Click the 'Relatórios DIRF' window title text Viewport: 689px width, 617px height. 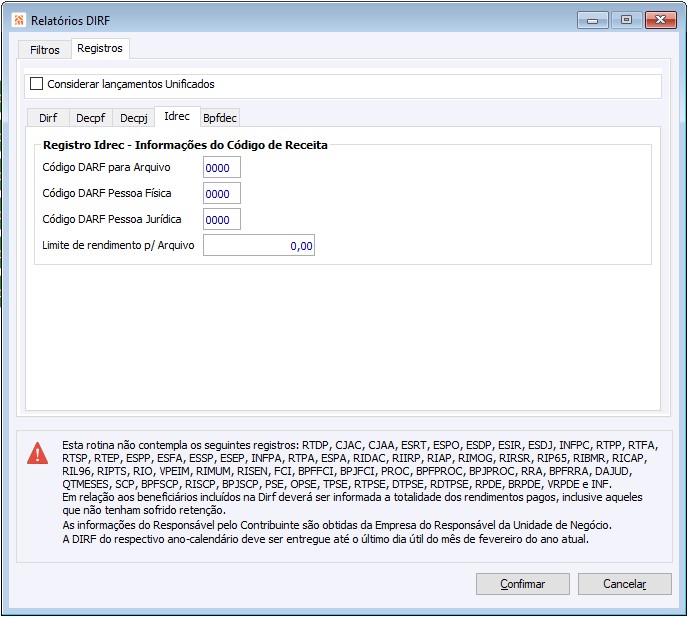(x=70, y=21)
